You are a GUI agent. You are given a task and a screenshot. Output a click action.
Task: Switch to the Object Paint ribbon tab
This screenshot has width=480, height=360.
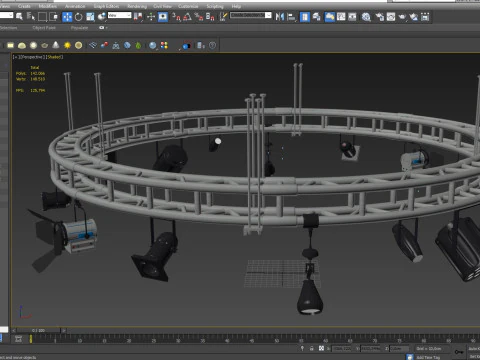44,28
